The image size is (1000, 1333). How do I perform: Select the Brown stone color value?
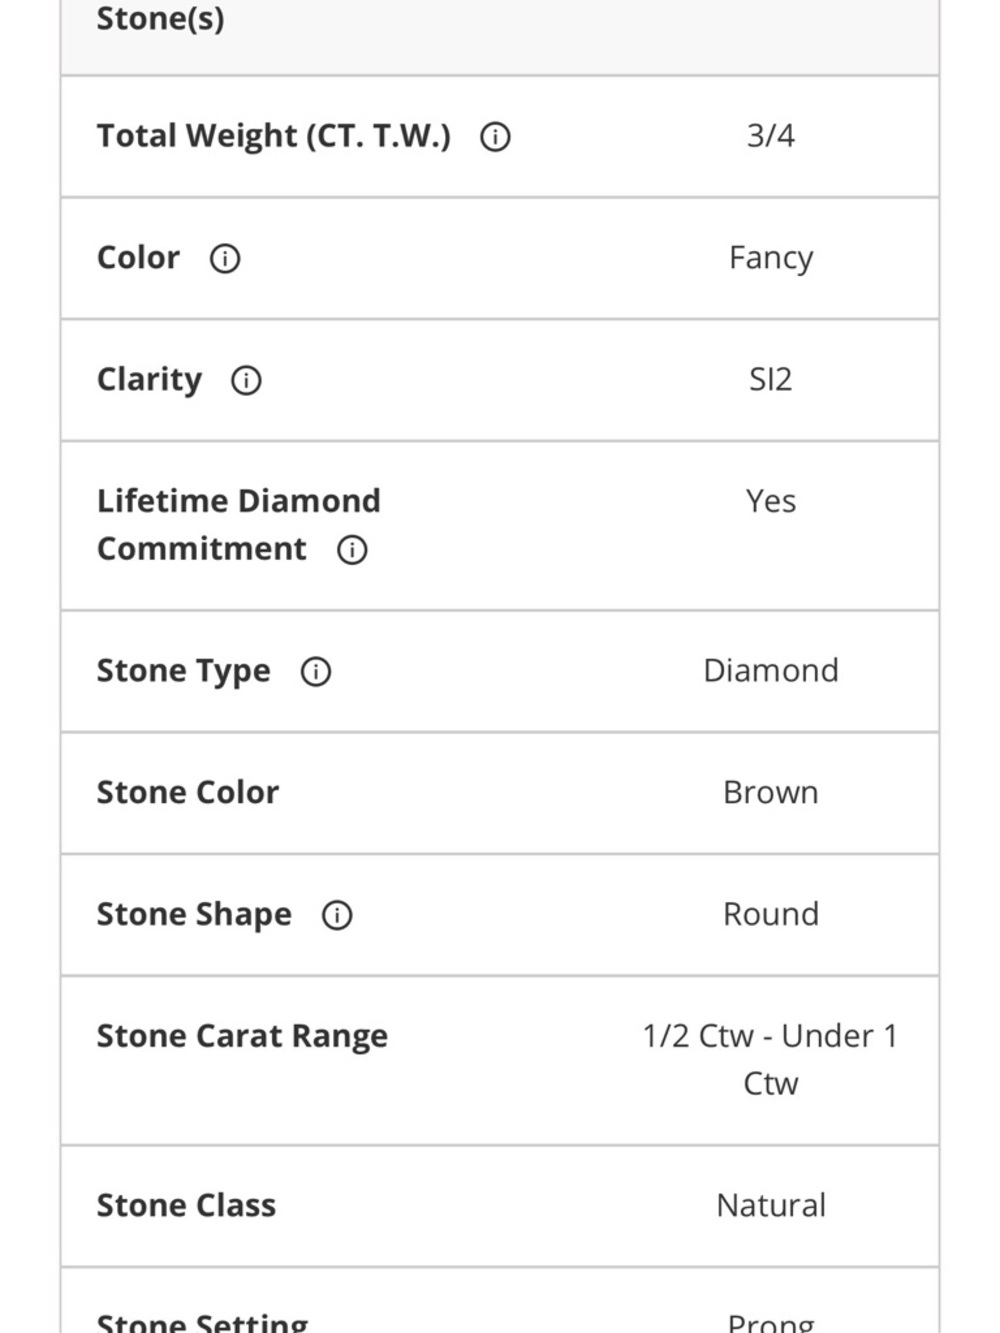point(770,793)
